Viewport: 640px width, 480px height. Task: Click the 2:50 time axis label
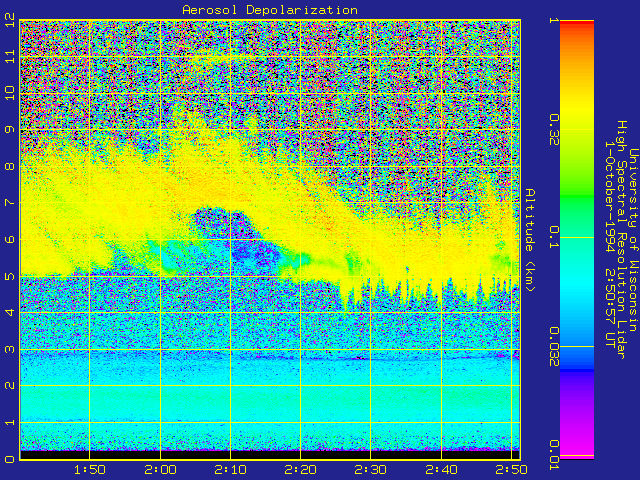[511, 470]
